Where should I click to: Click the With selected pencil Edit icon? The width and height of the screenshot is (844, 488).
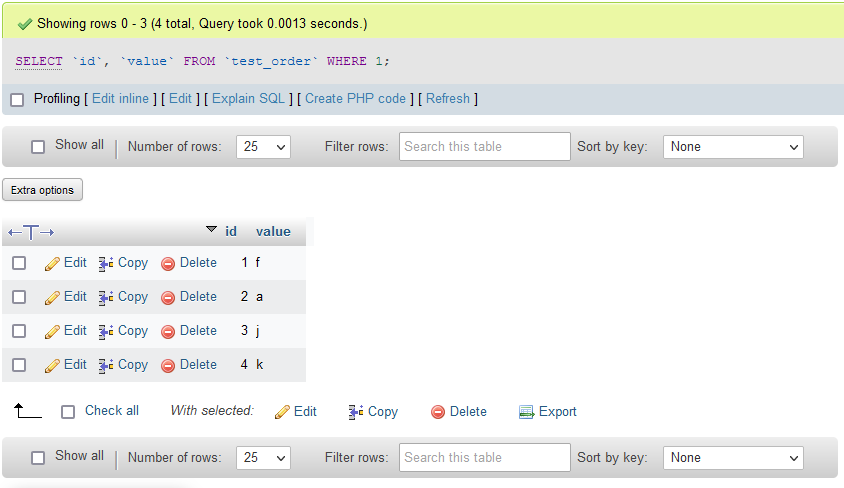click(x=282, y=412)
